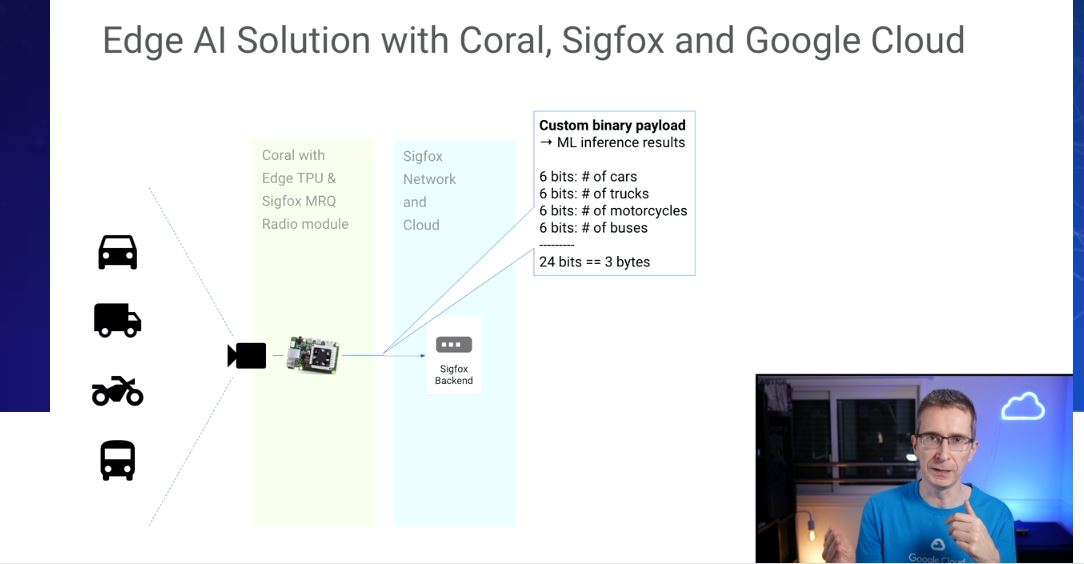Click the '24 bits == 3 bytes' text
Viewport: 1084px width, 564px height.
[x=595, y=262]
